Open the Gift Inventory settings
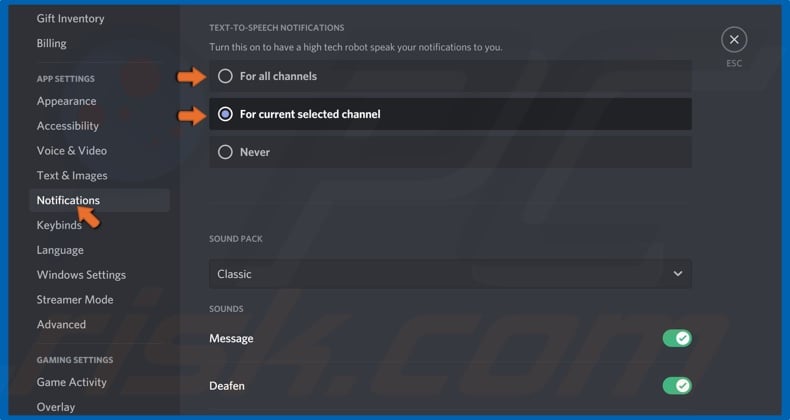This screenshot has height=420, width=790. click(70, 18)
